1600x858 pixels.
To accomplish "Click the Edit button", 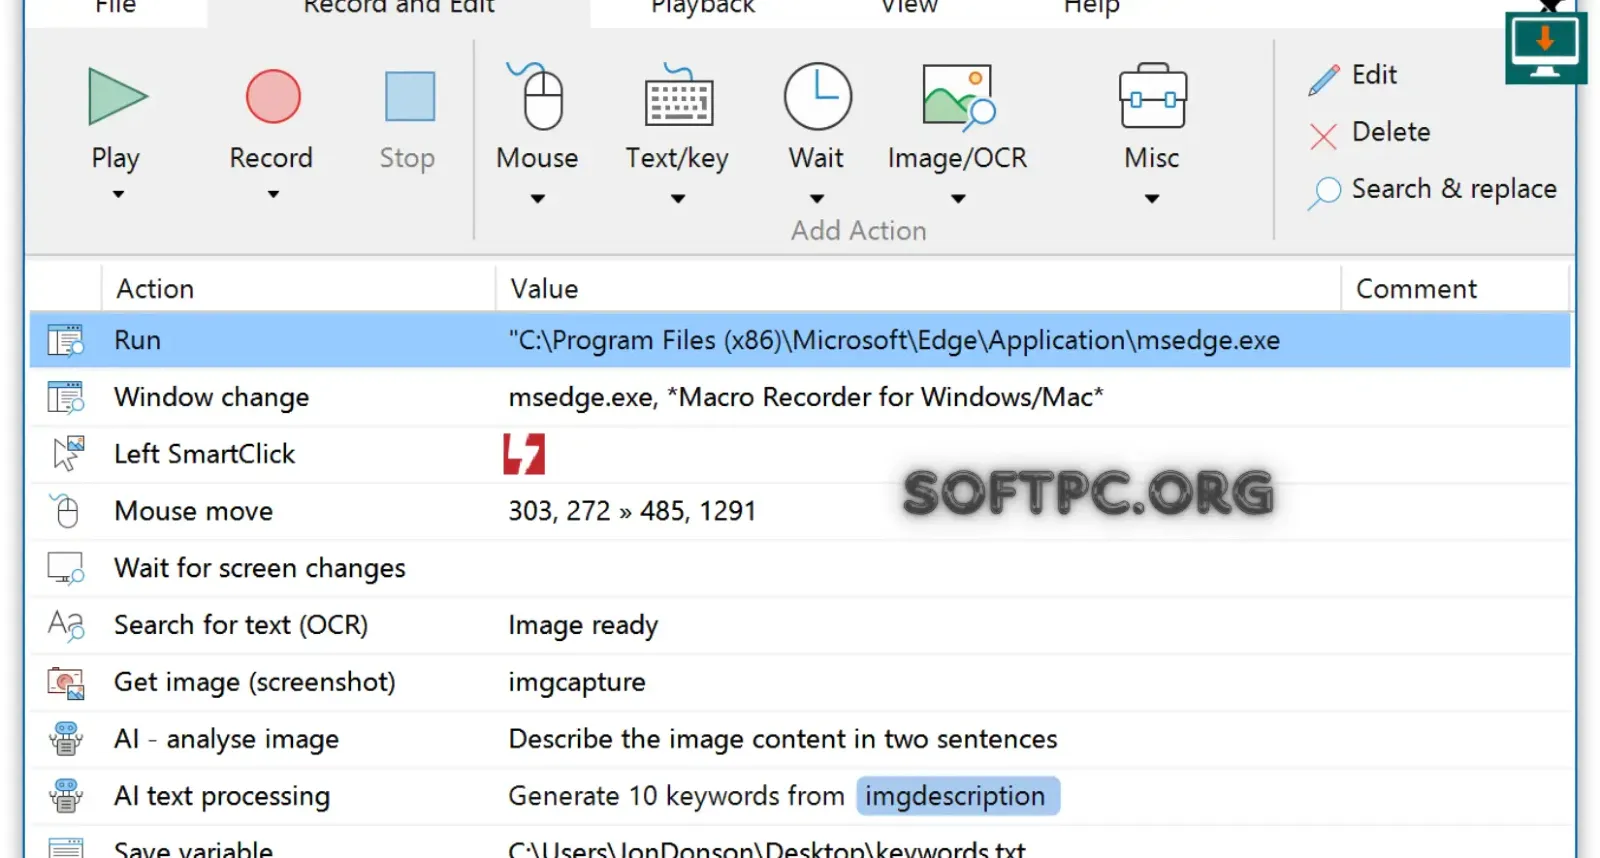I will coord(1352,76).
